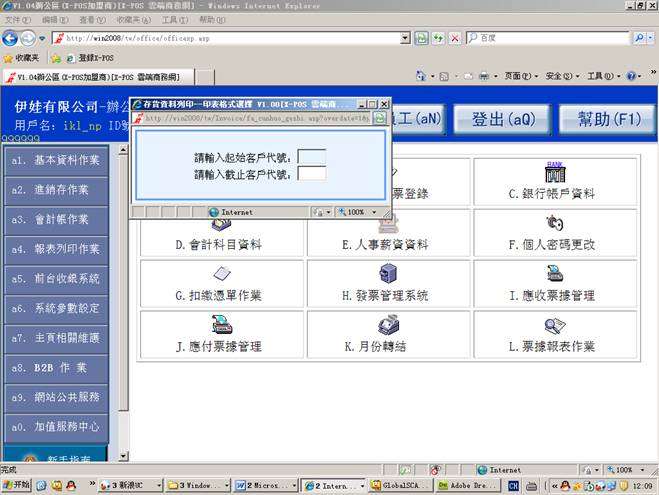Click the I. 應收票據管理 icon
Image resolution: width=659 pixels, height=495 pixels.
click(555, 274)
